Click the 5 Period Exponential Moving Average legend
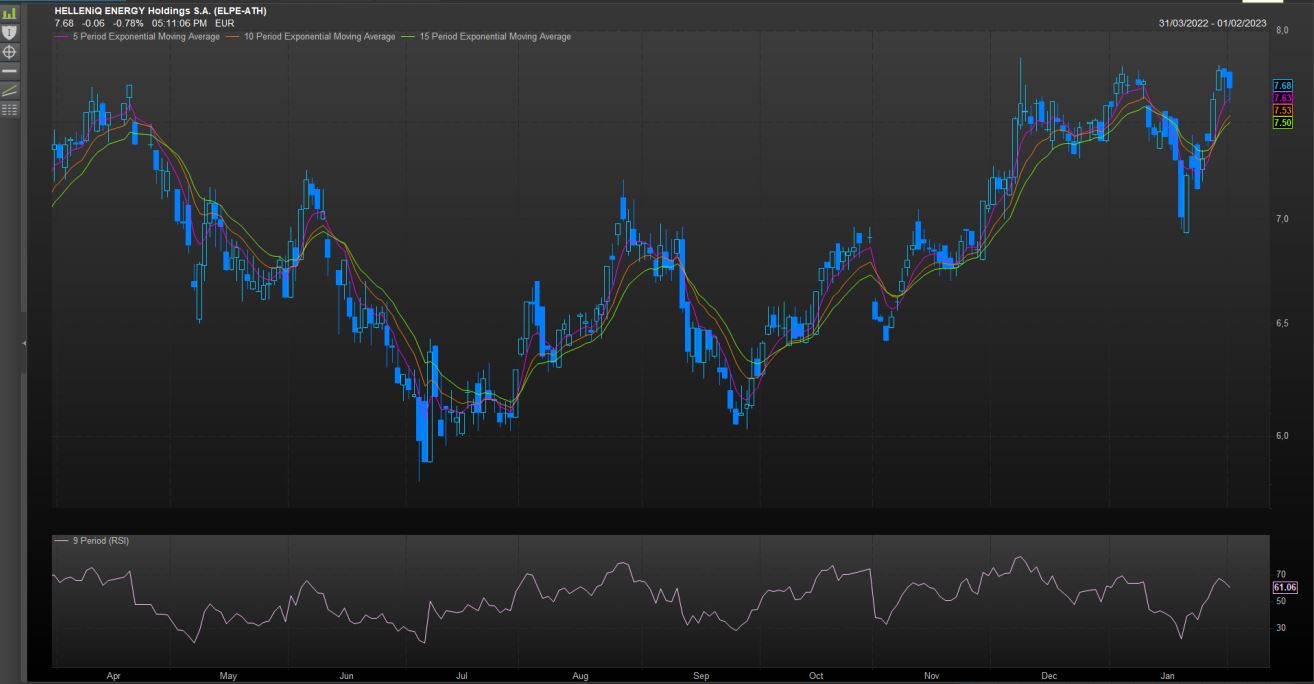Image resolution: width=1314 pixels, height=684 pixels. 146,37
